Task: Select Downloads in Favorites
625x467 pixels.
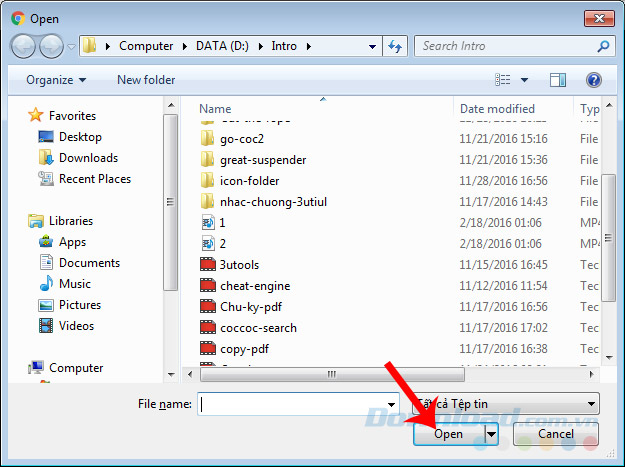Action: point(88,158)
